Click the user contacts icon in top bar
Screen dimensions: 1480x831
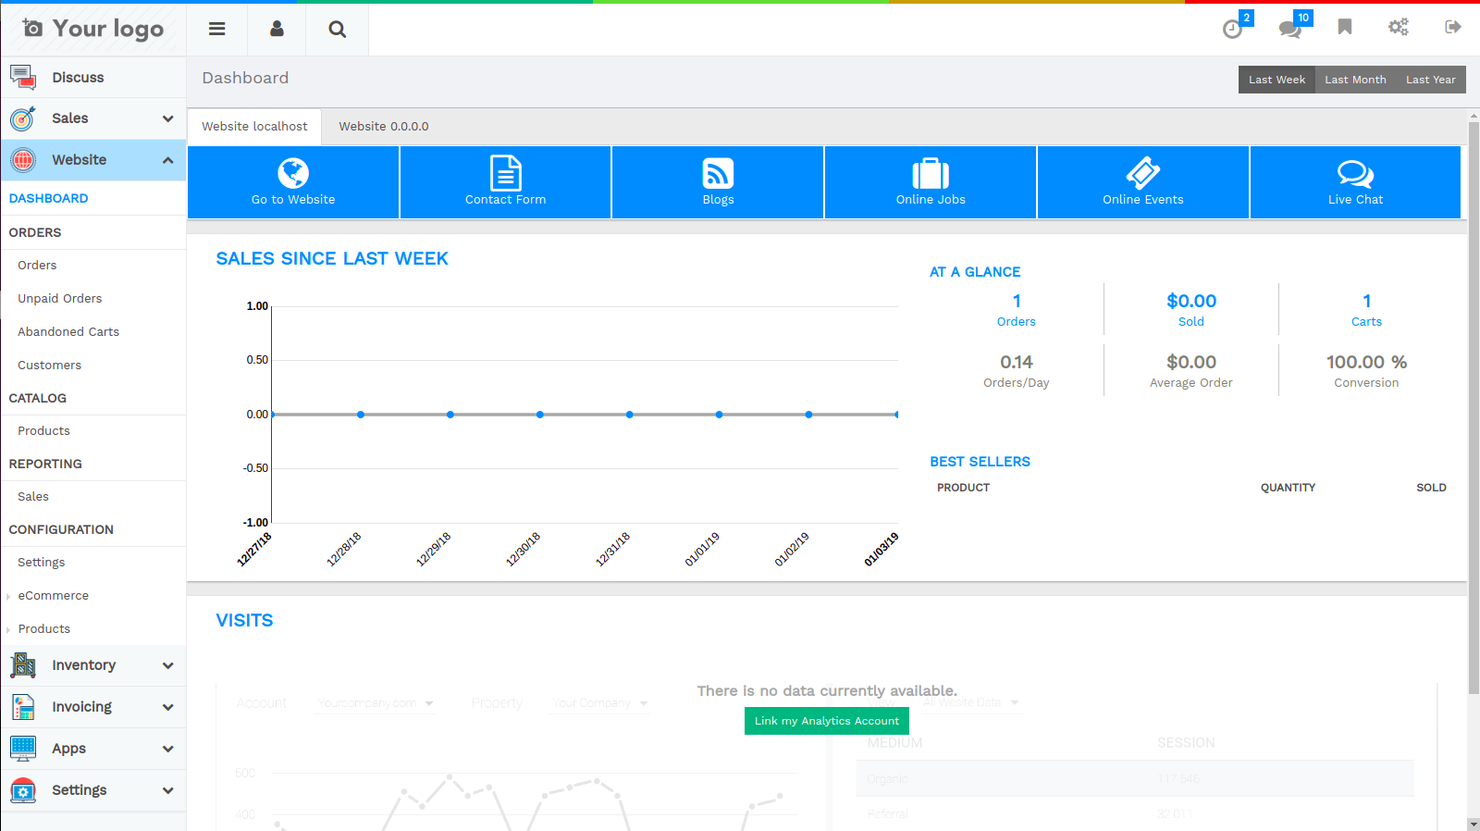276,29
